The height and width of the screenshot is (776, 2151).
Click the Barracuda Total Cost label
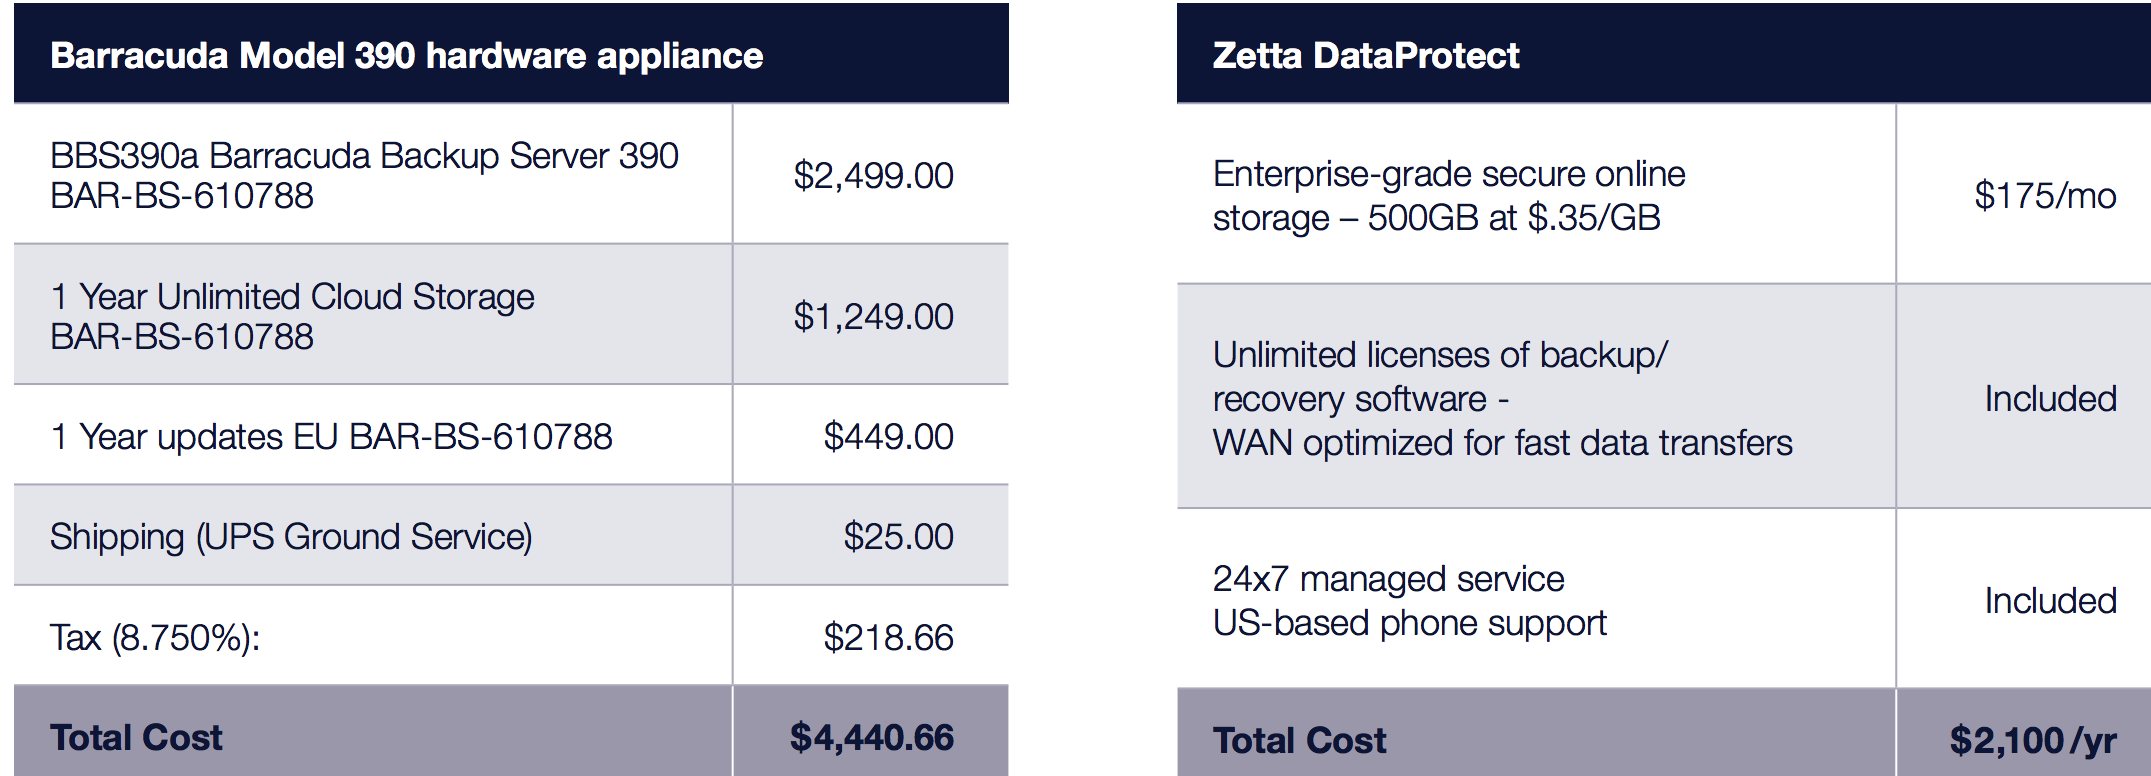tap(136, 738)
